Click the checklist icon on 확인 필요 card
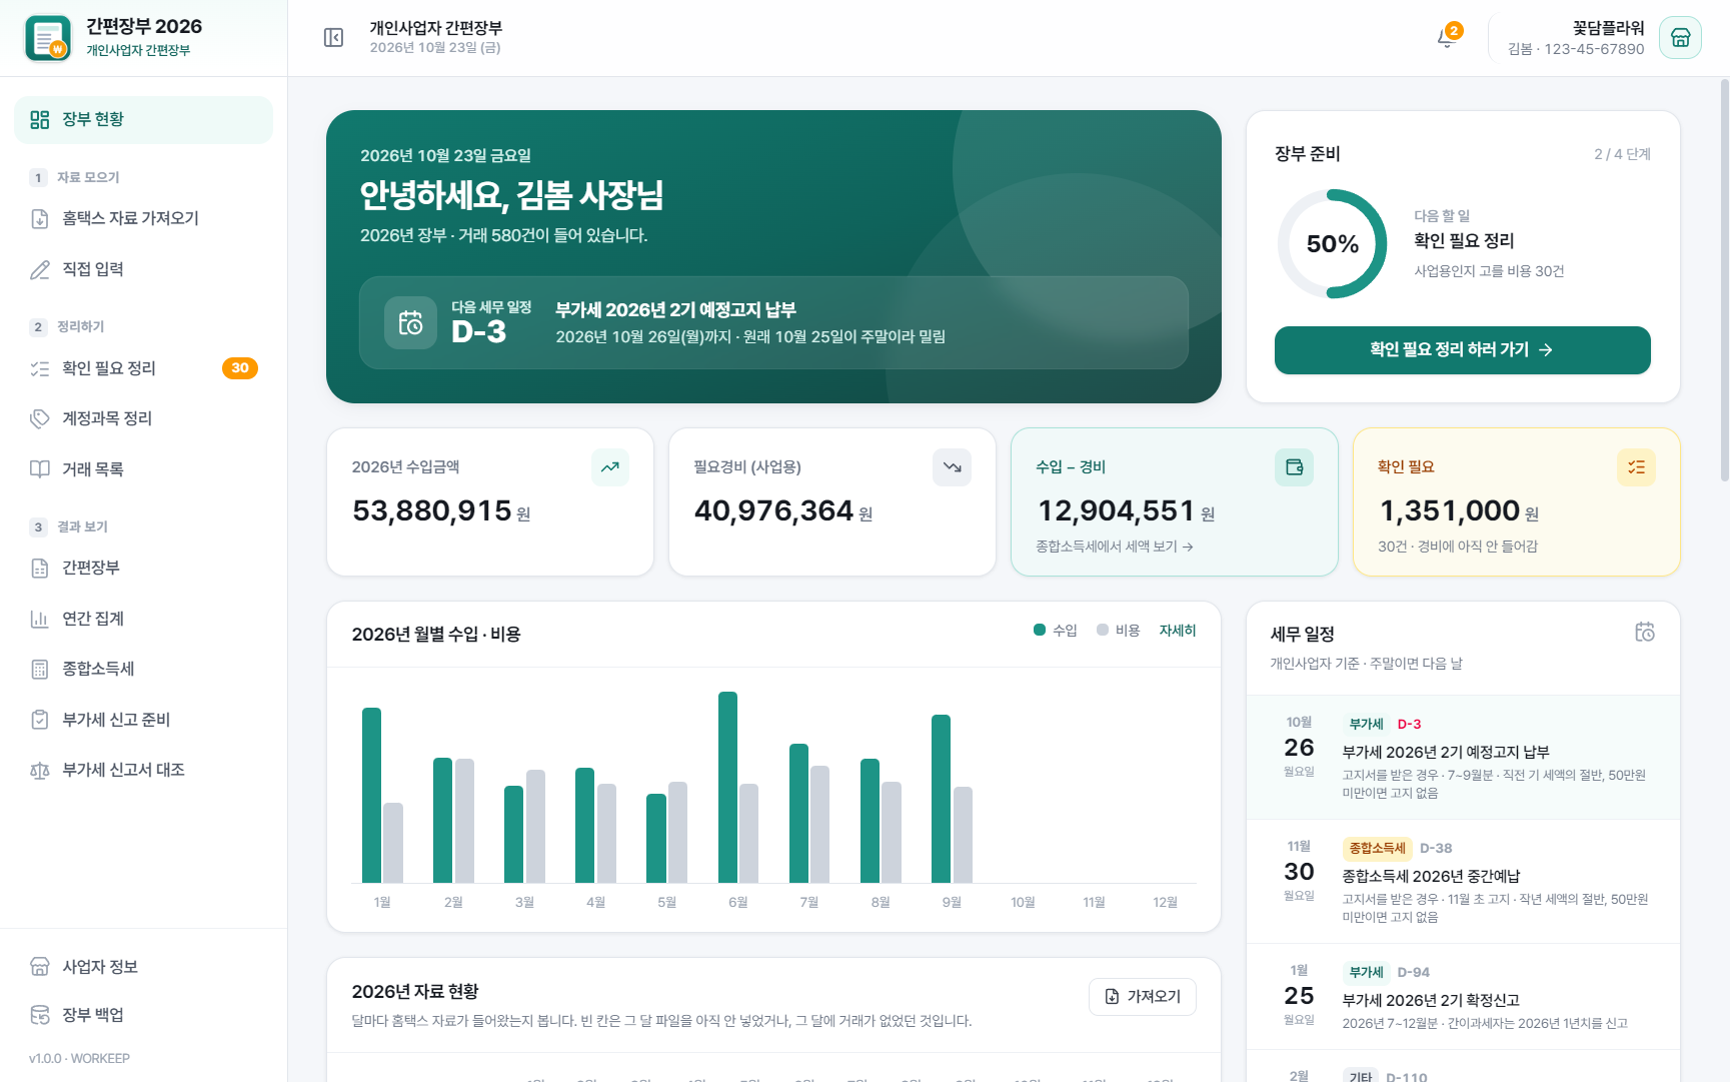Viewport: 1730px width, 1082px height. pyautogui.click(x=1636, y=467)
